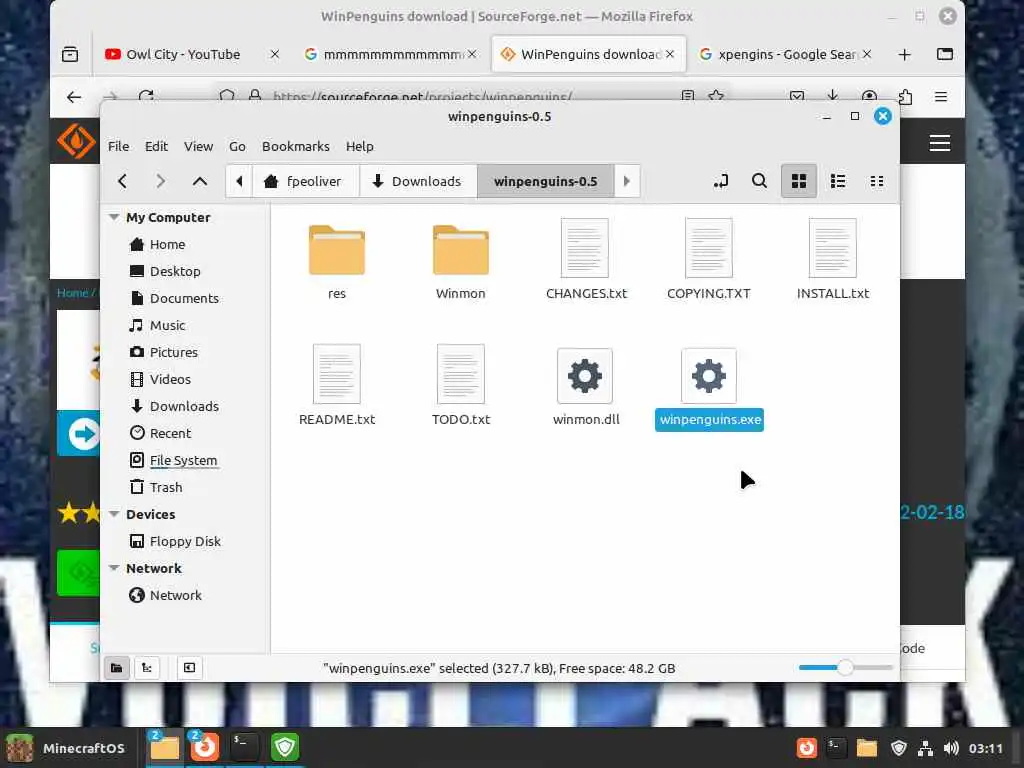Open shield app in taskbar

(x=285, y=746)
